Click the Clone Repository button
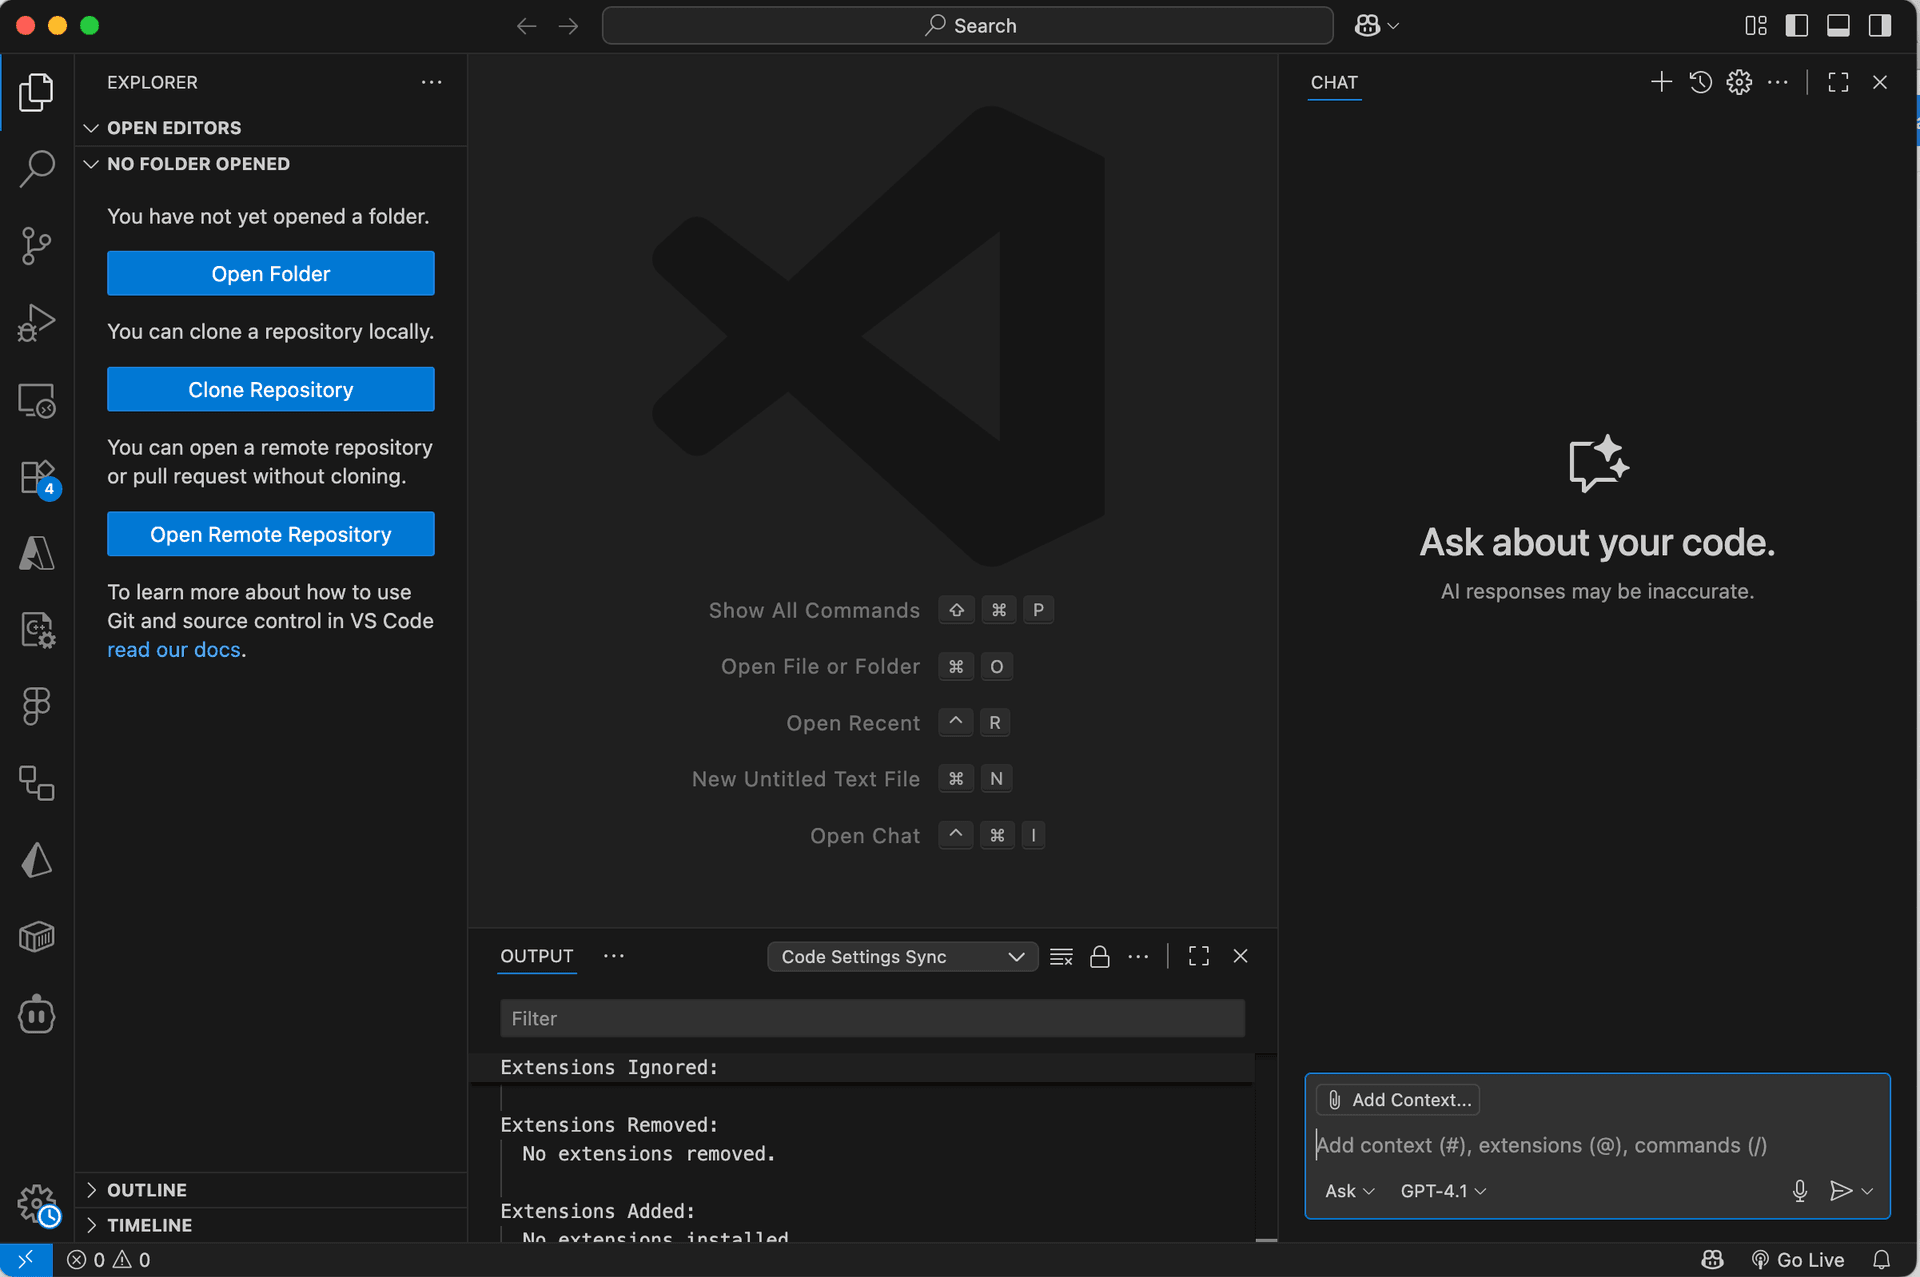This screenshot has width=1920, height=1277. coord(270,389)
